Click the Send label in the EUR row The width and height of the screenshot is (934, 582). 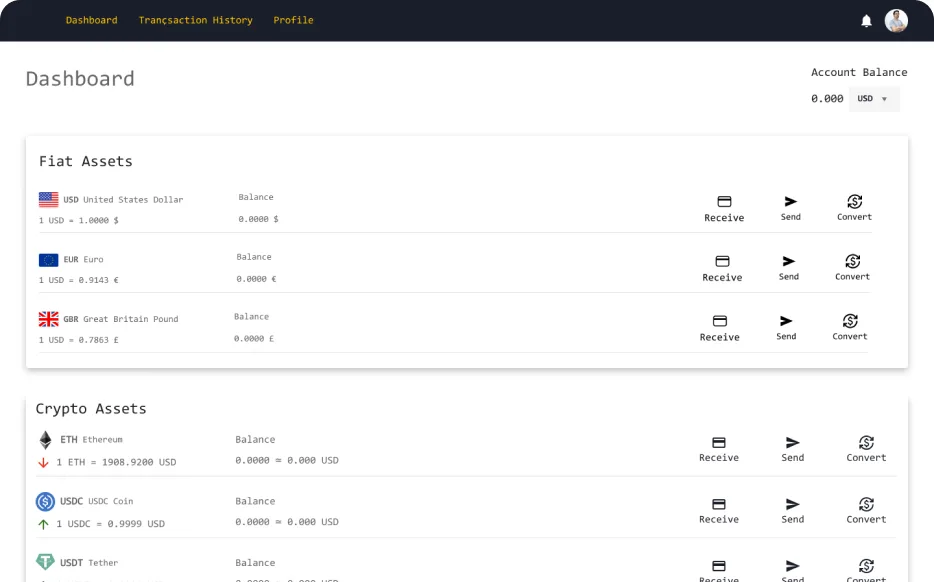(789, 276)
